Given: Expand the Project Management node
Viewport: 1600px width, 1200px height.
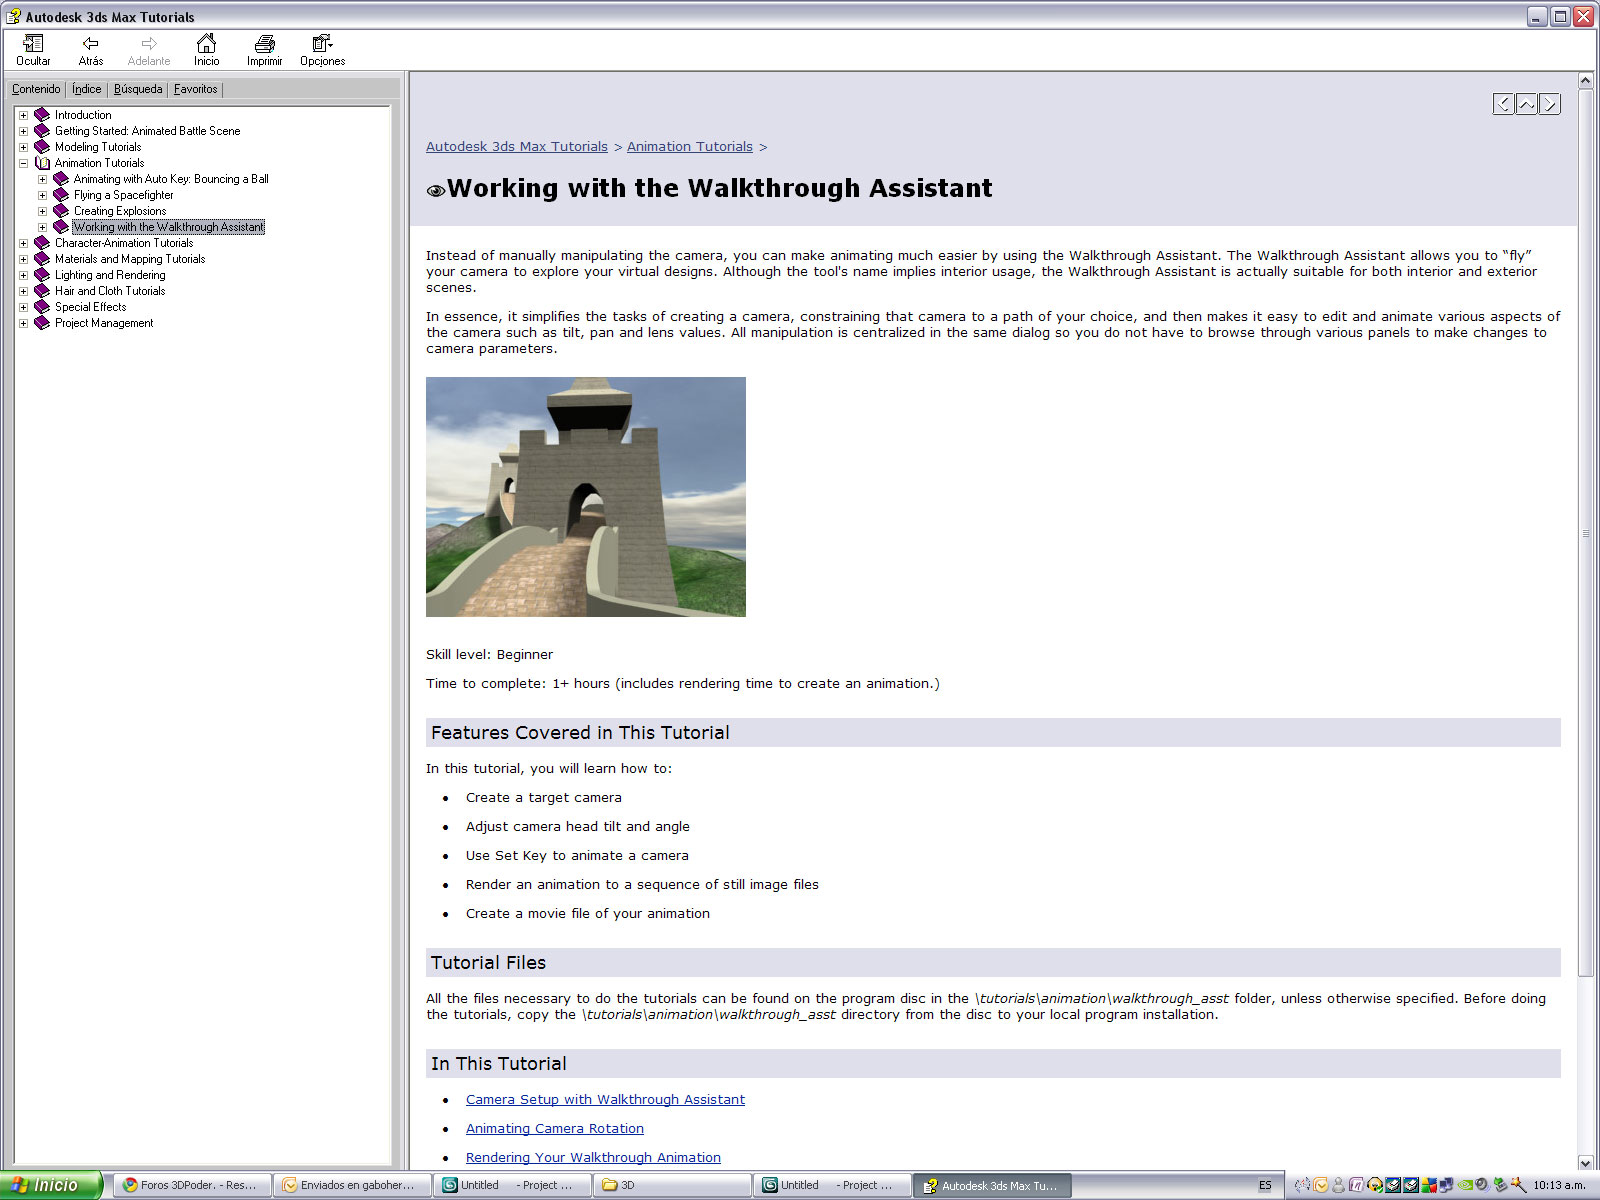Looking at the screenshot, I should 23,323.
